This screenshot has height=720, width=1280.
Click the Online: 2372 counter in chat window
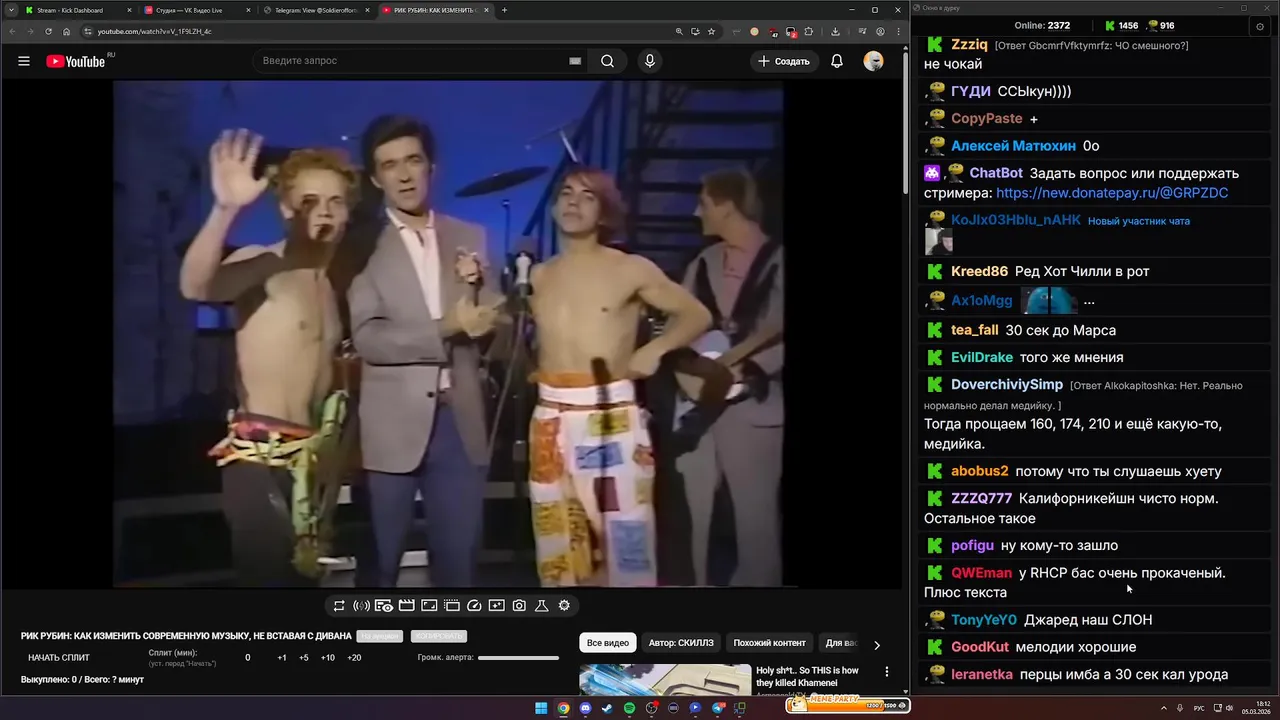[1042, 26]
